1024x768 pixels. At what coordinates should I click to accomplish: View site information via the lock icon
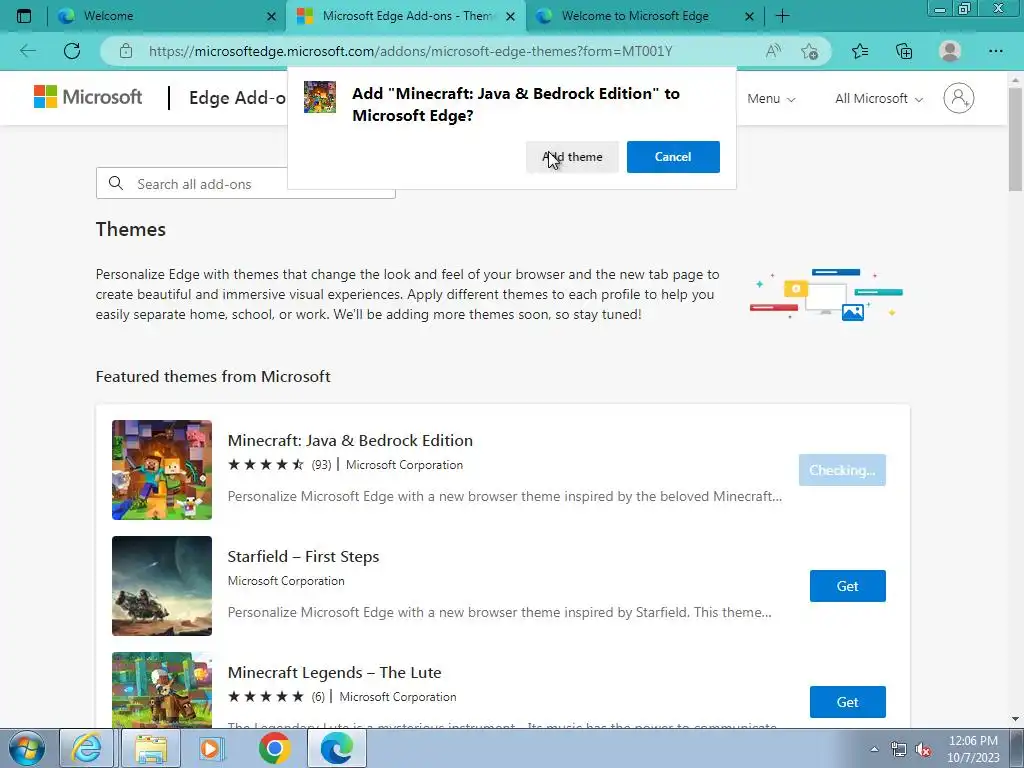pyautogui.click(x=126, y=51)
